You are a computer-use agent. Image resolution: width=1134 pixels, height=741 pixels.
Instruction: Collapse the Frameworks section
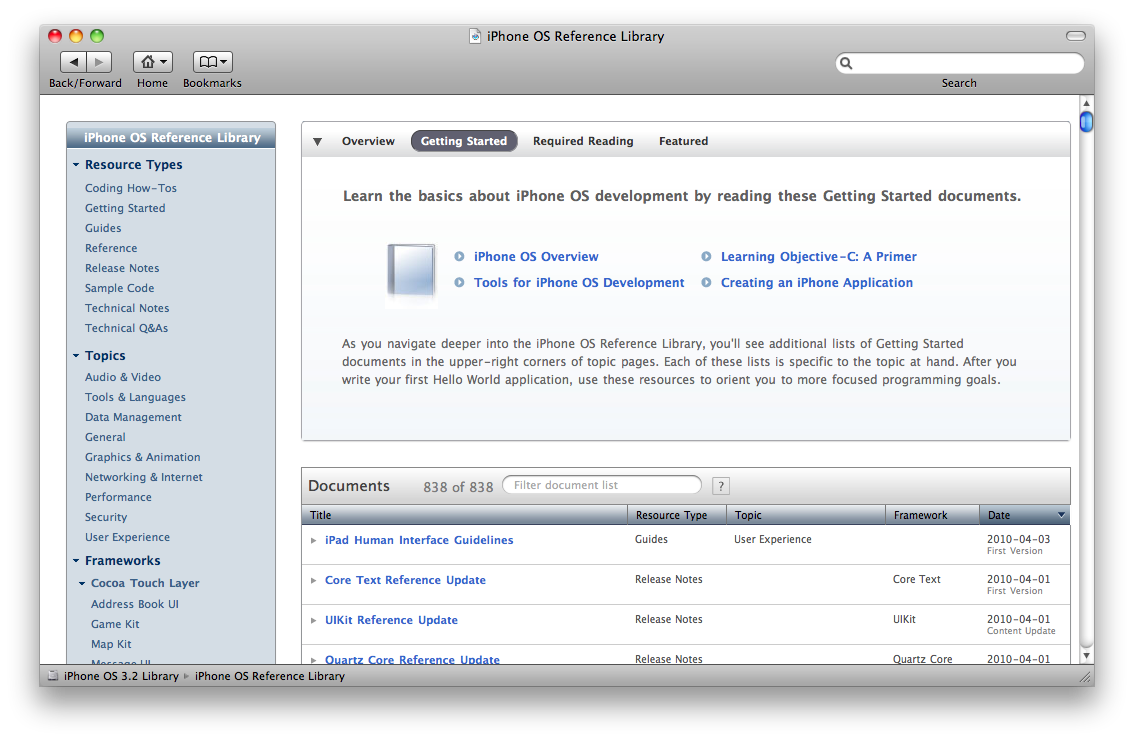pyautogui.click(x=76, y=561)
